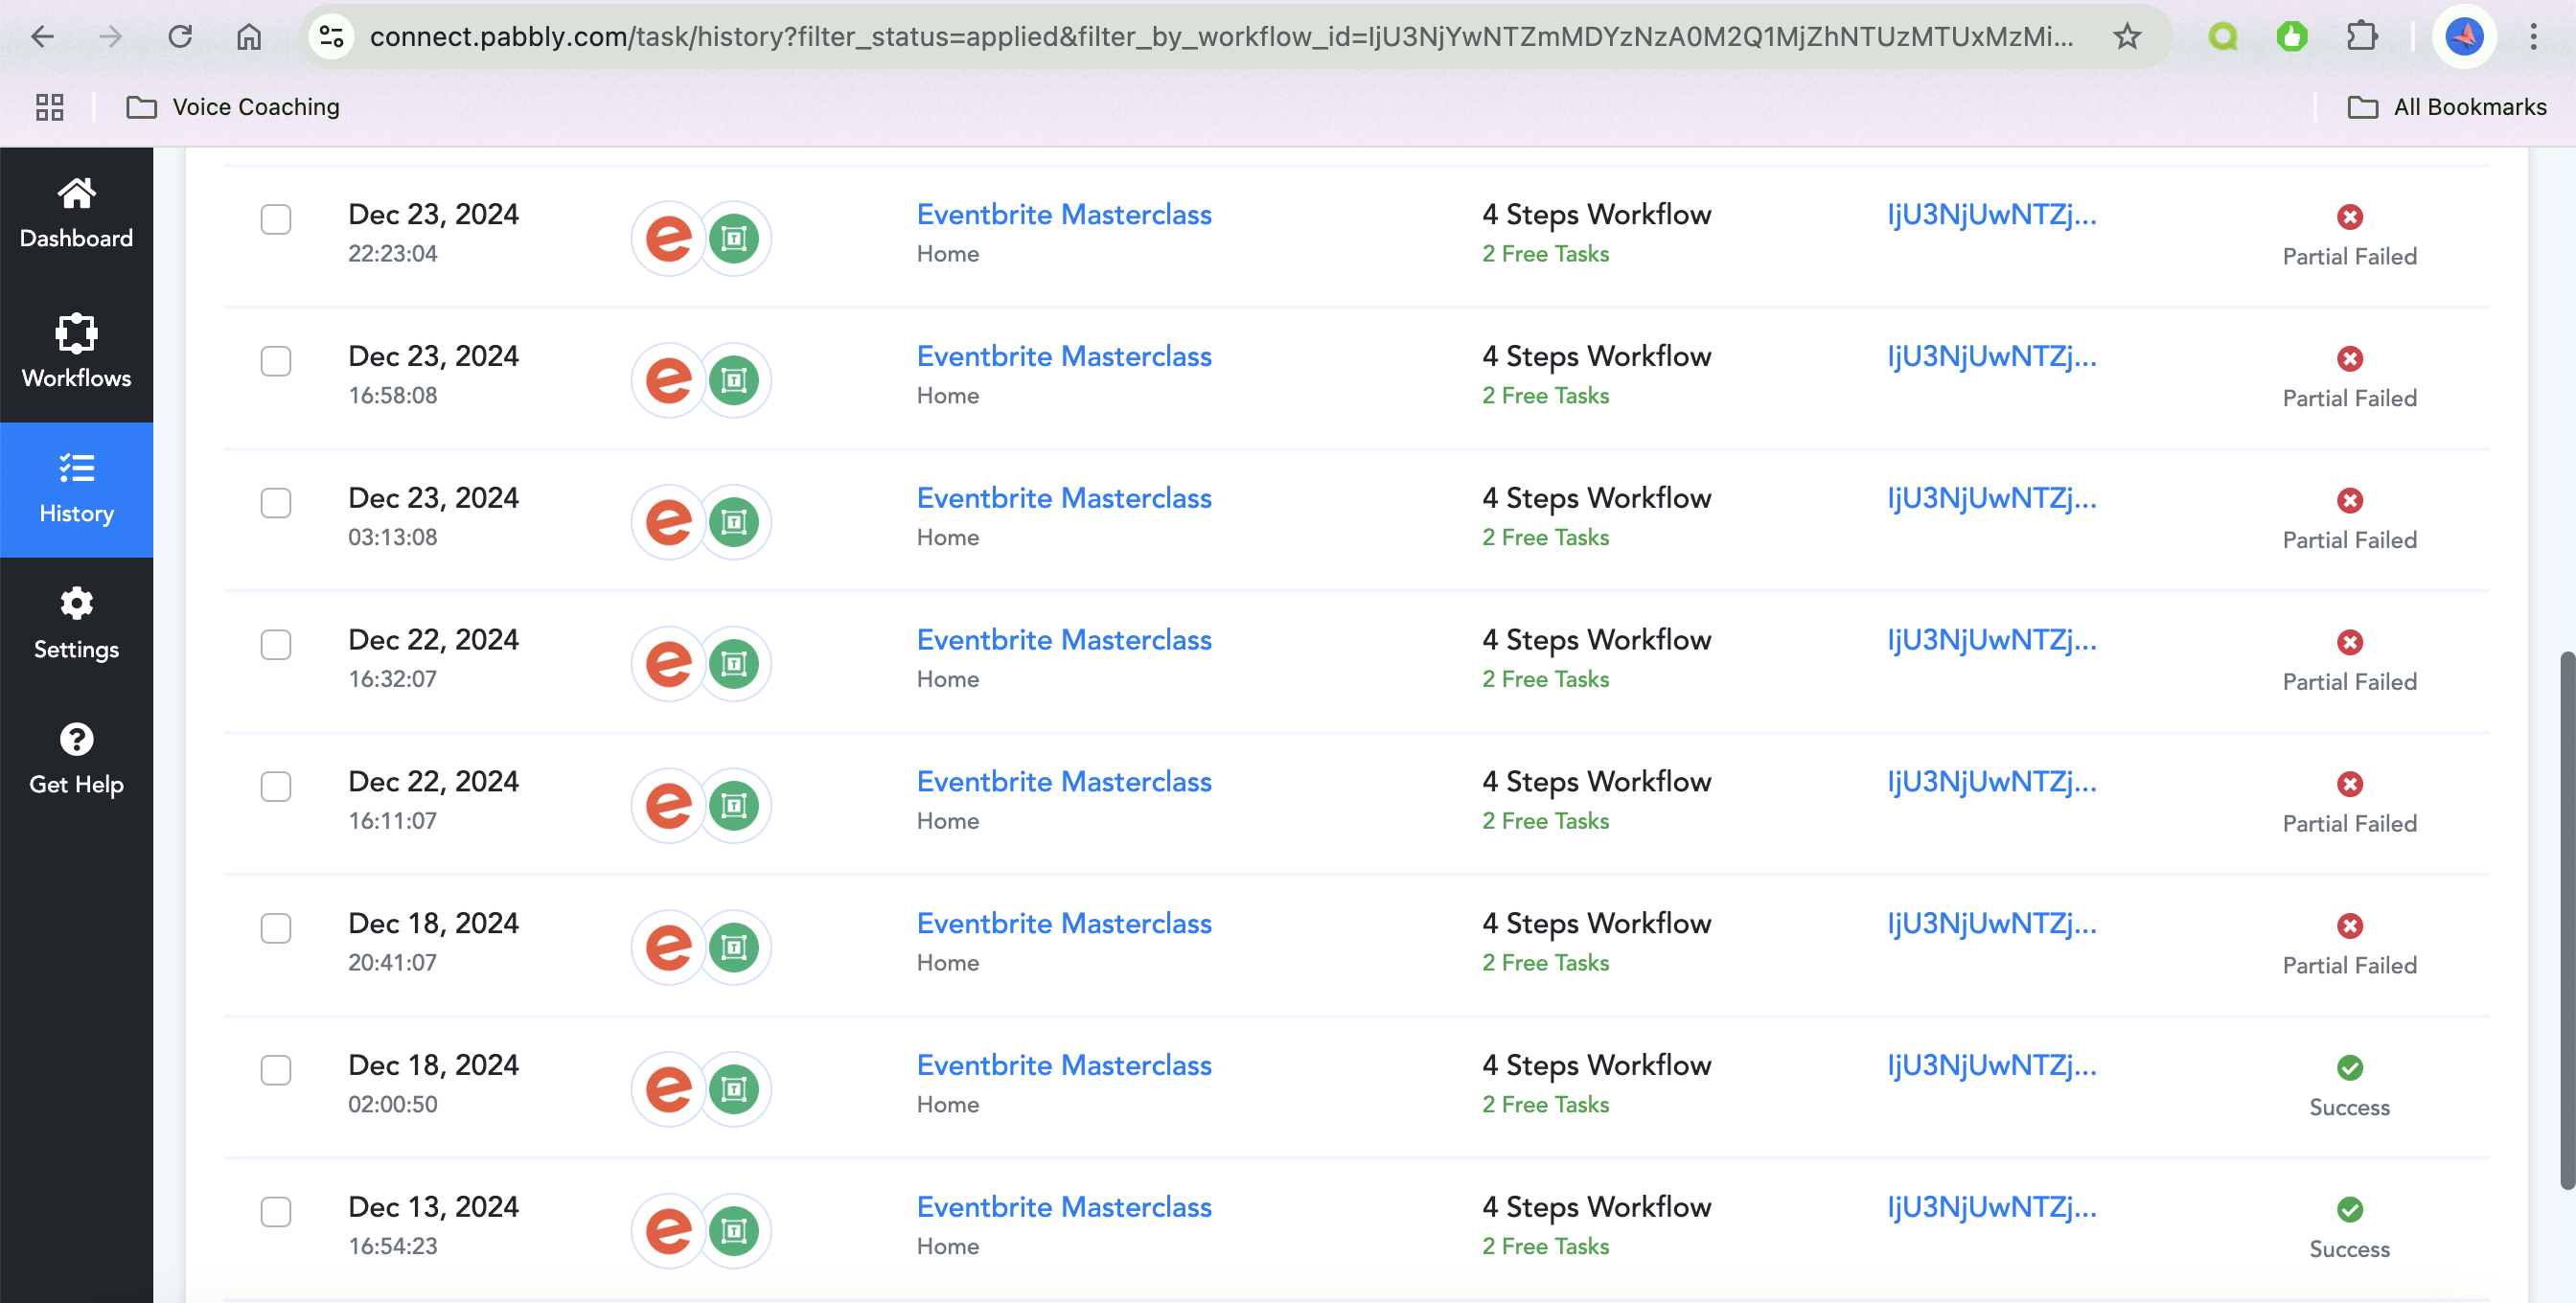Go back in the browser
Viewport: 2576px width, 1303px height.
[42, 37]
